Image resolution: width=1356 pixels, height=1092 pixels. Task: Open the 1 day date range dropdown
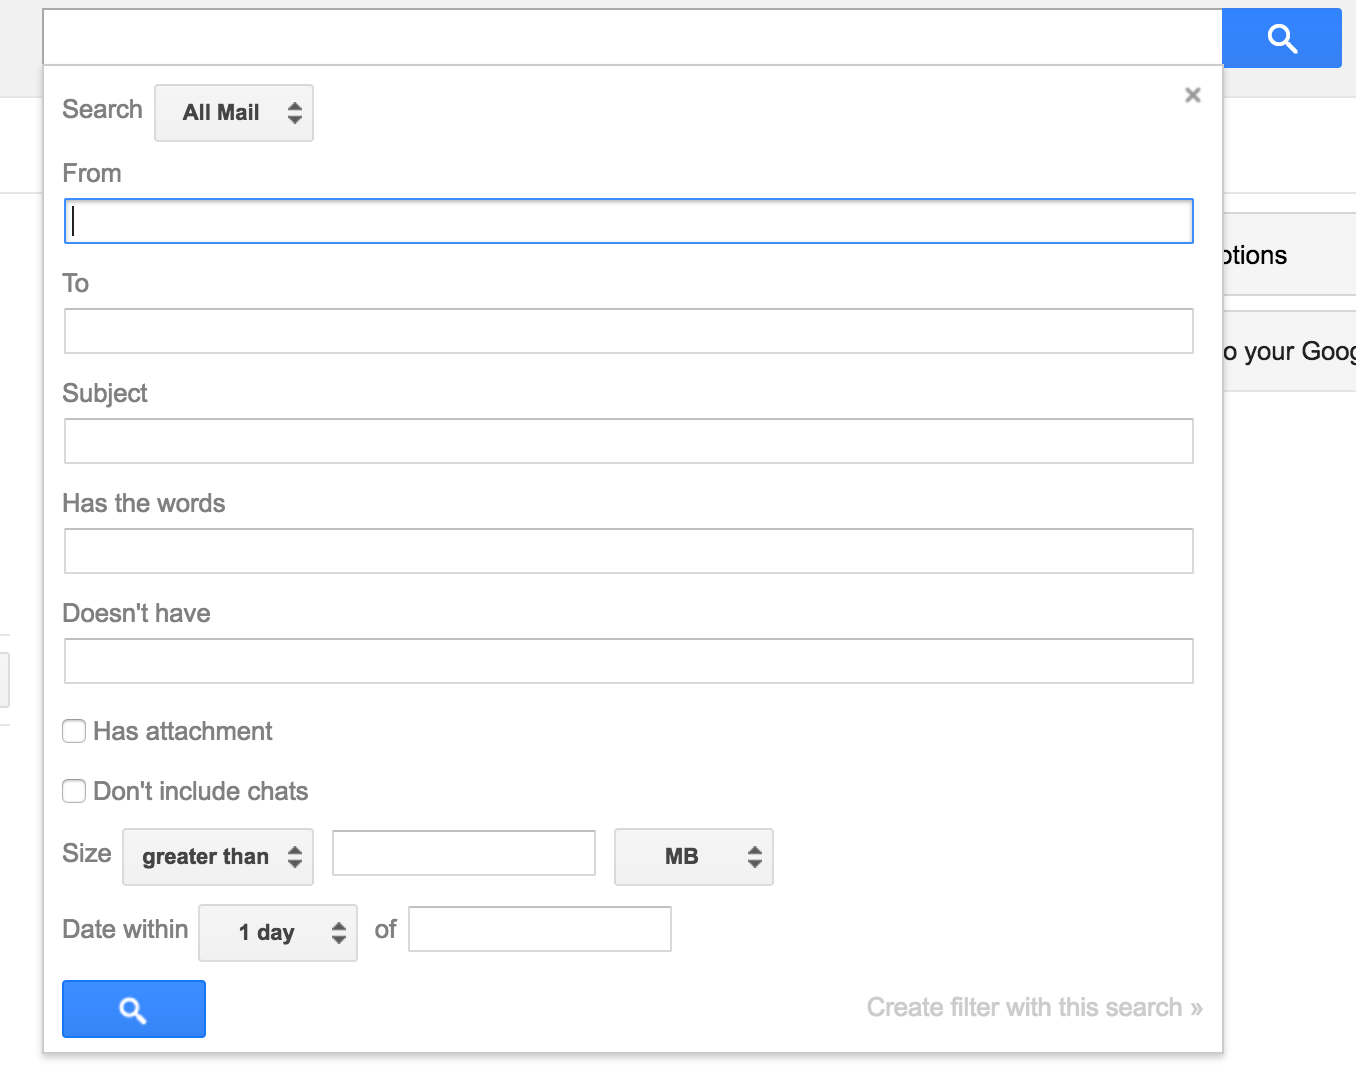278,933
